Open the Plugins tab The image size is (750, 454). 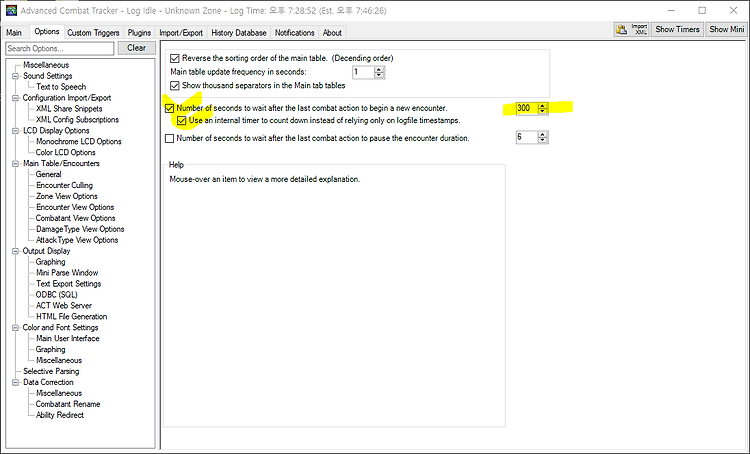[139, 33]
